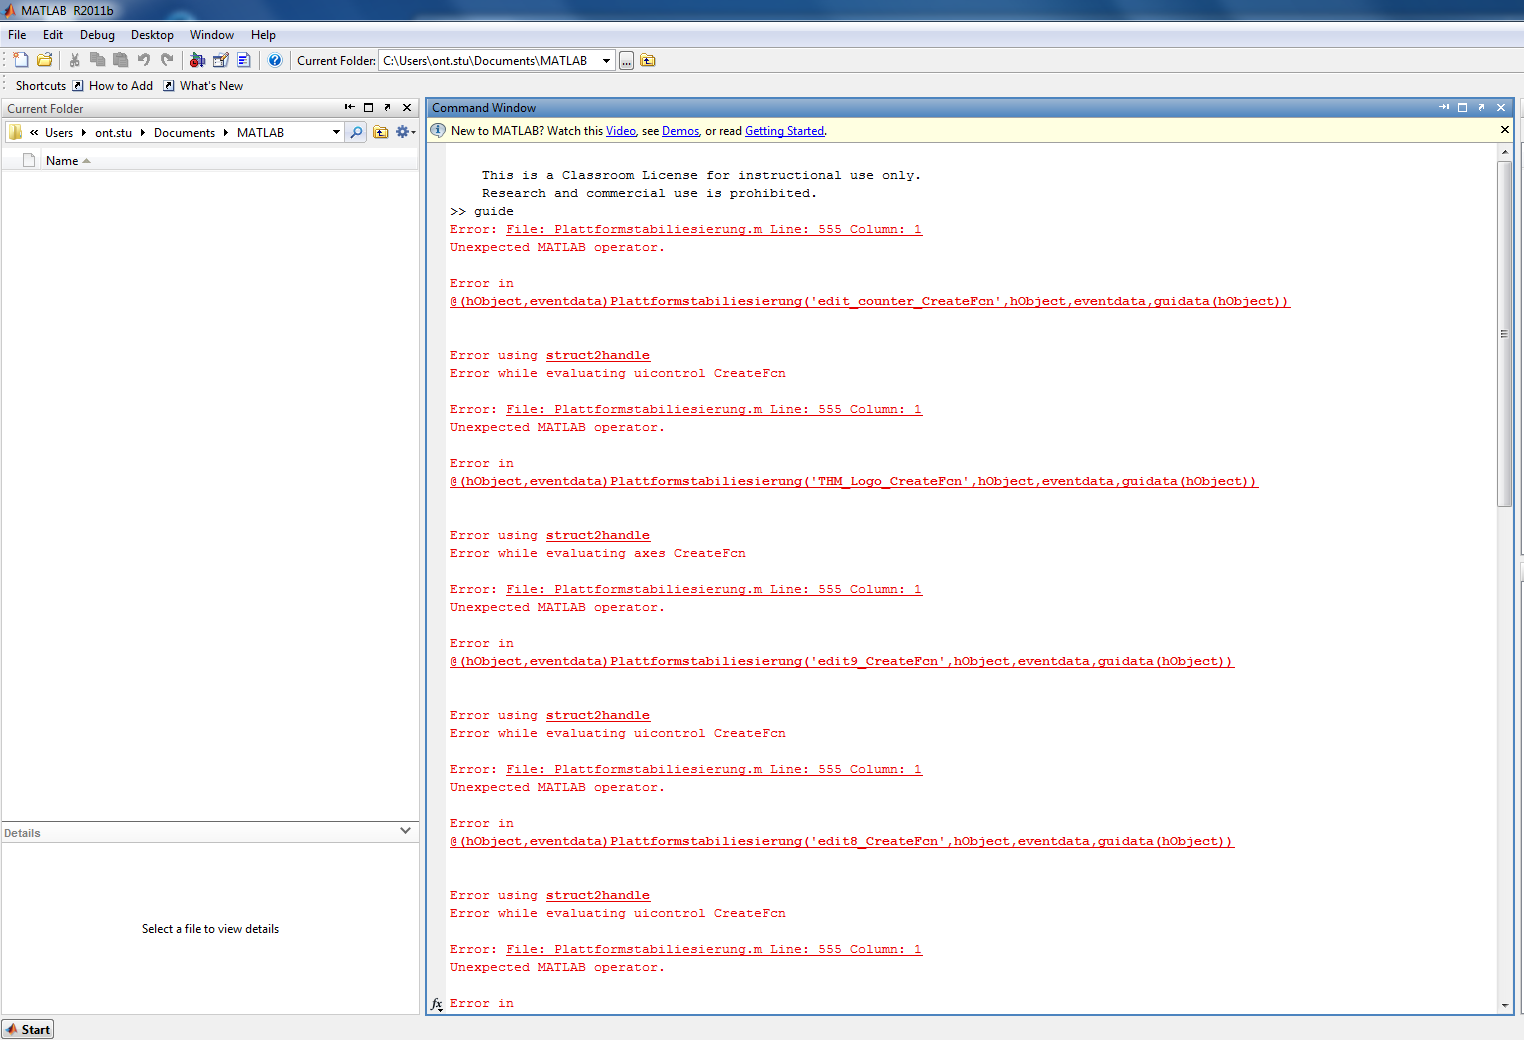Click the search magnifier in Current Folder
Image resolution: width=1524 pixels, height=1040 pixels.
click(x=356, y=132)
